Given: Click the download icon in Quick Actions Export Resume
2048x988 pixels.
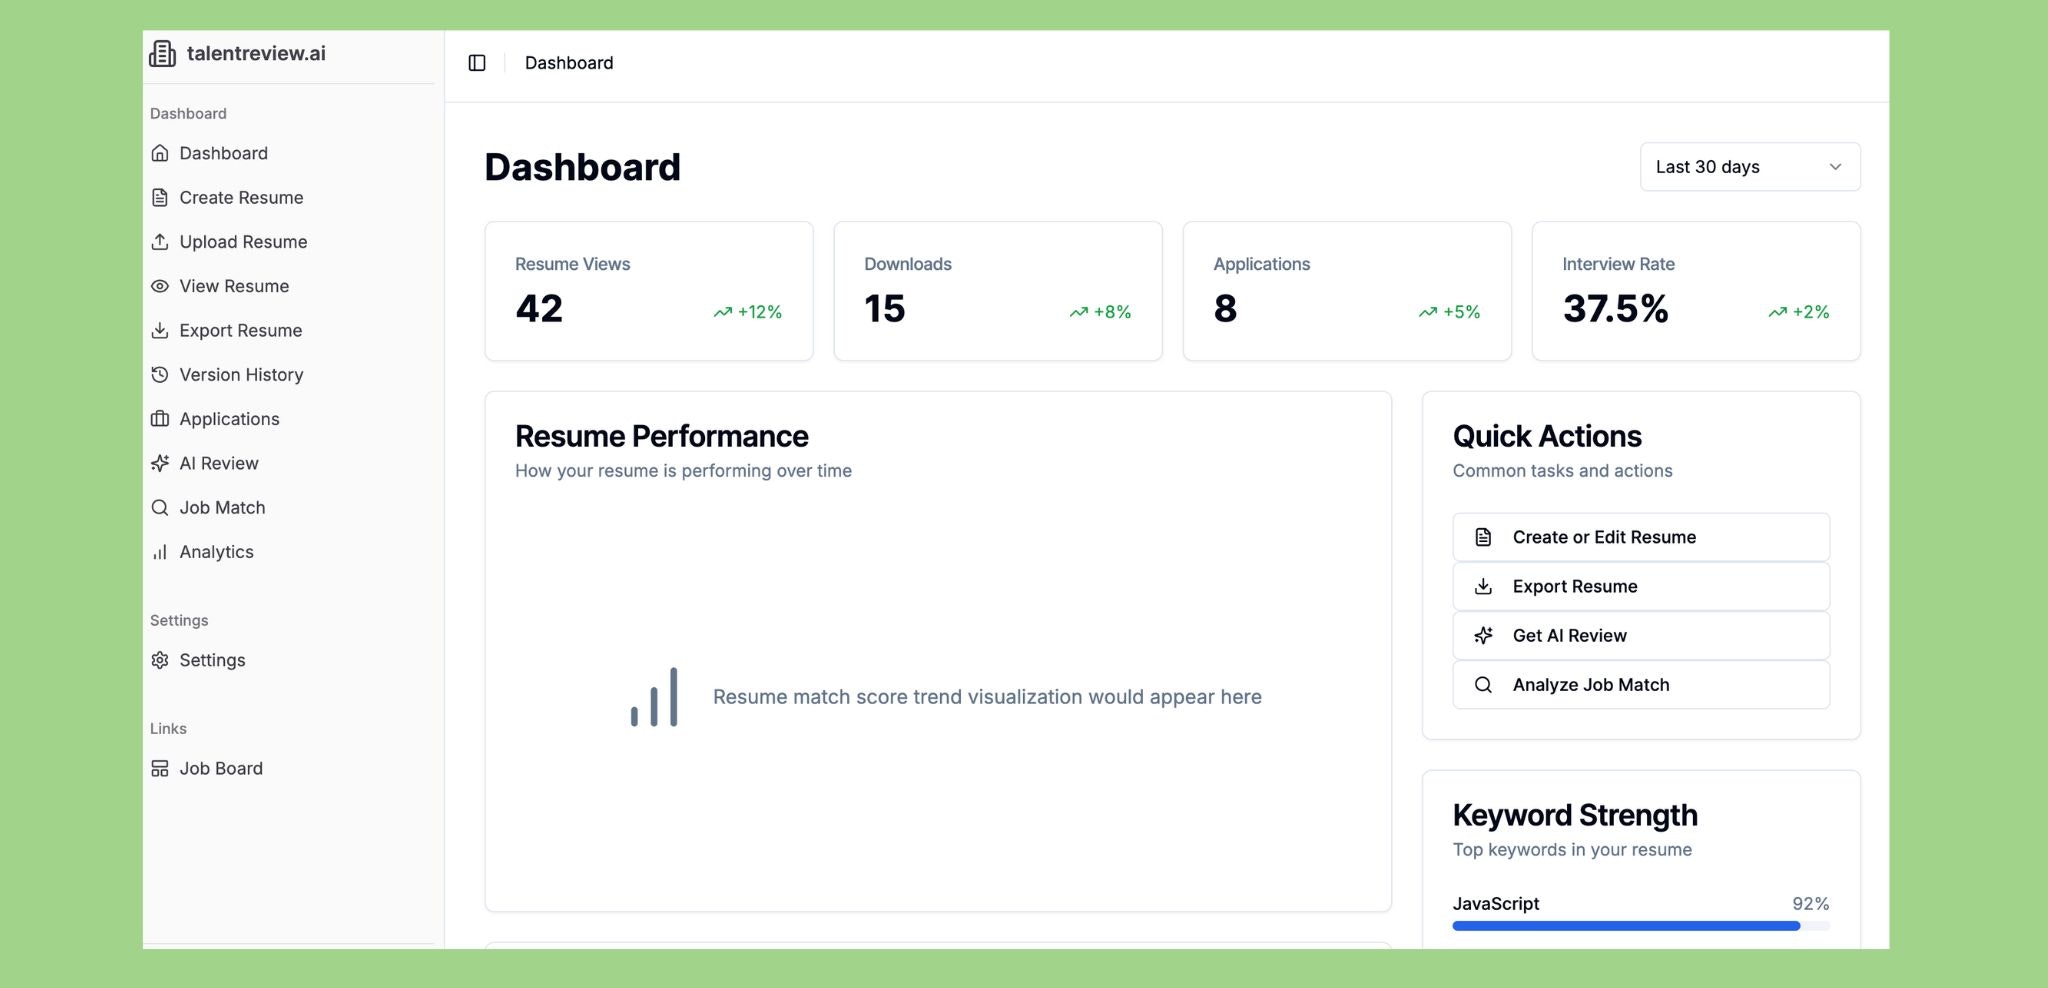Looking at the screenshot, I should (1484, 586).
